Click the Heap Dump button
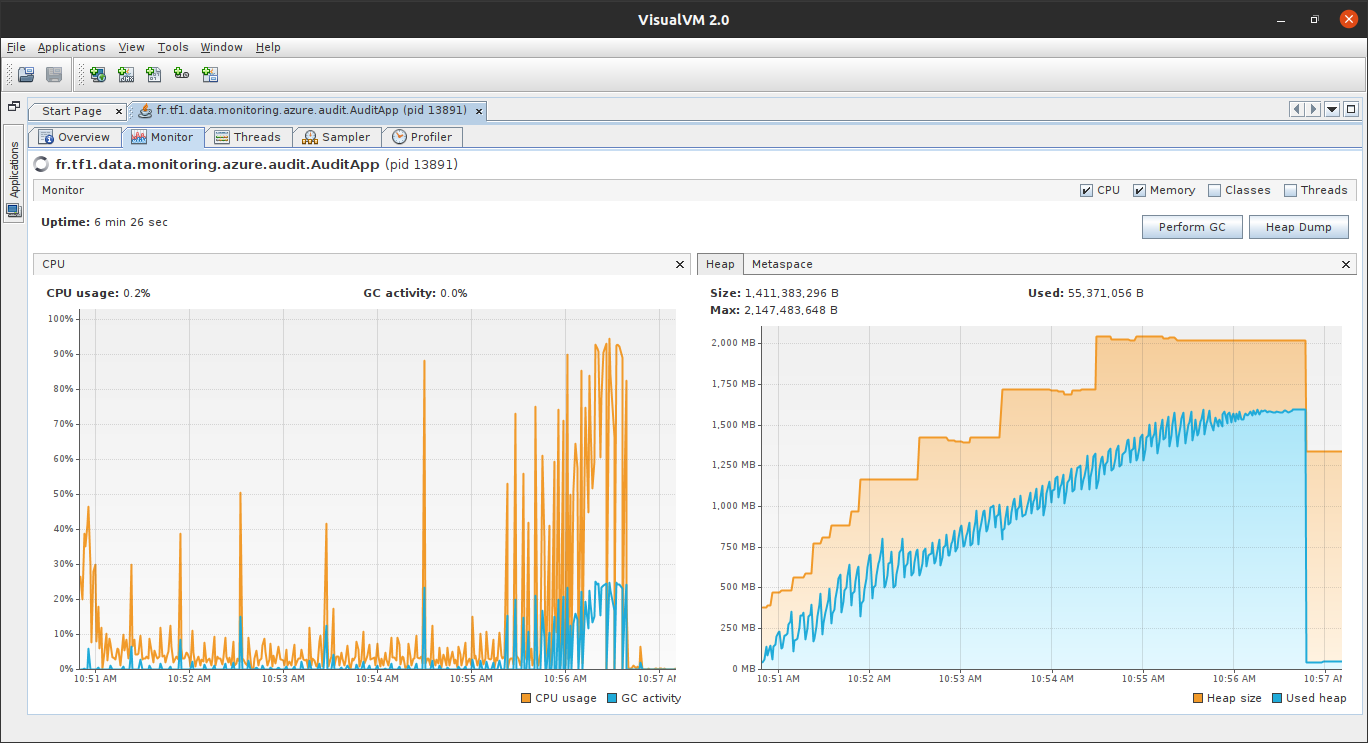 click(1299, 227)
